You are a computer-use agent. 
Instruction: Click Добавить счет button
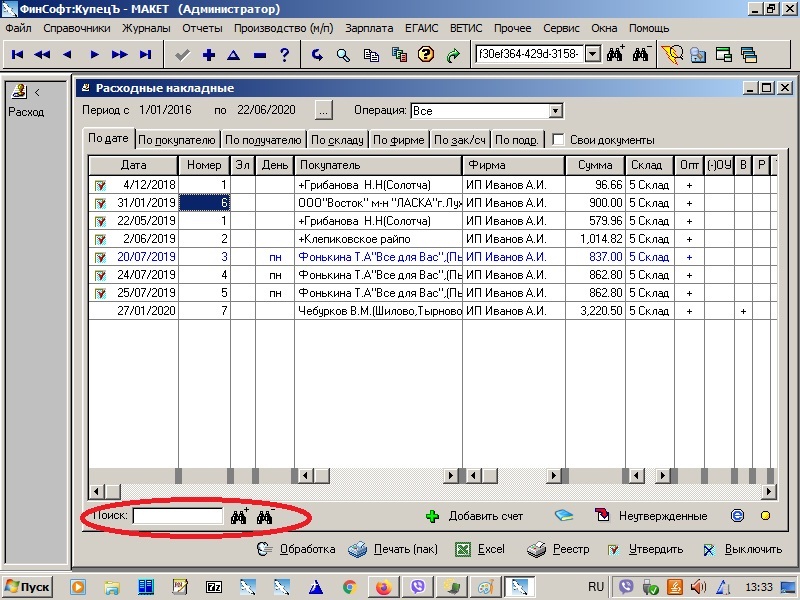tap(474, 516)
